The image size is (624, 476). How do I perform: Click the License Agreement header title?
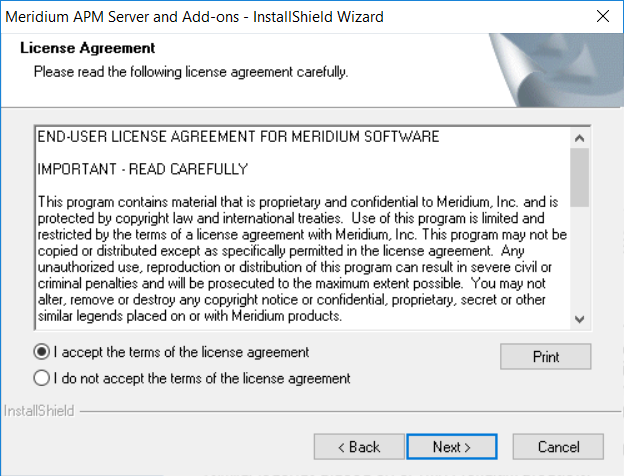pos(88,48)
